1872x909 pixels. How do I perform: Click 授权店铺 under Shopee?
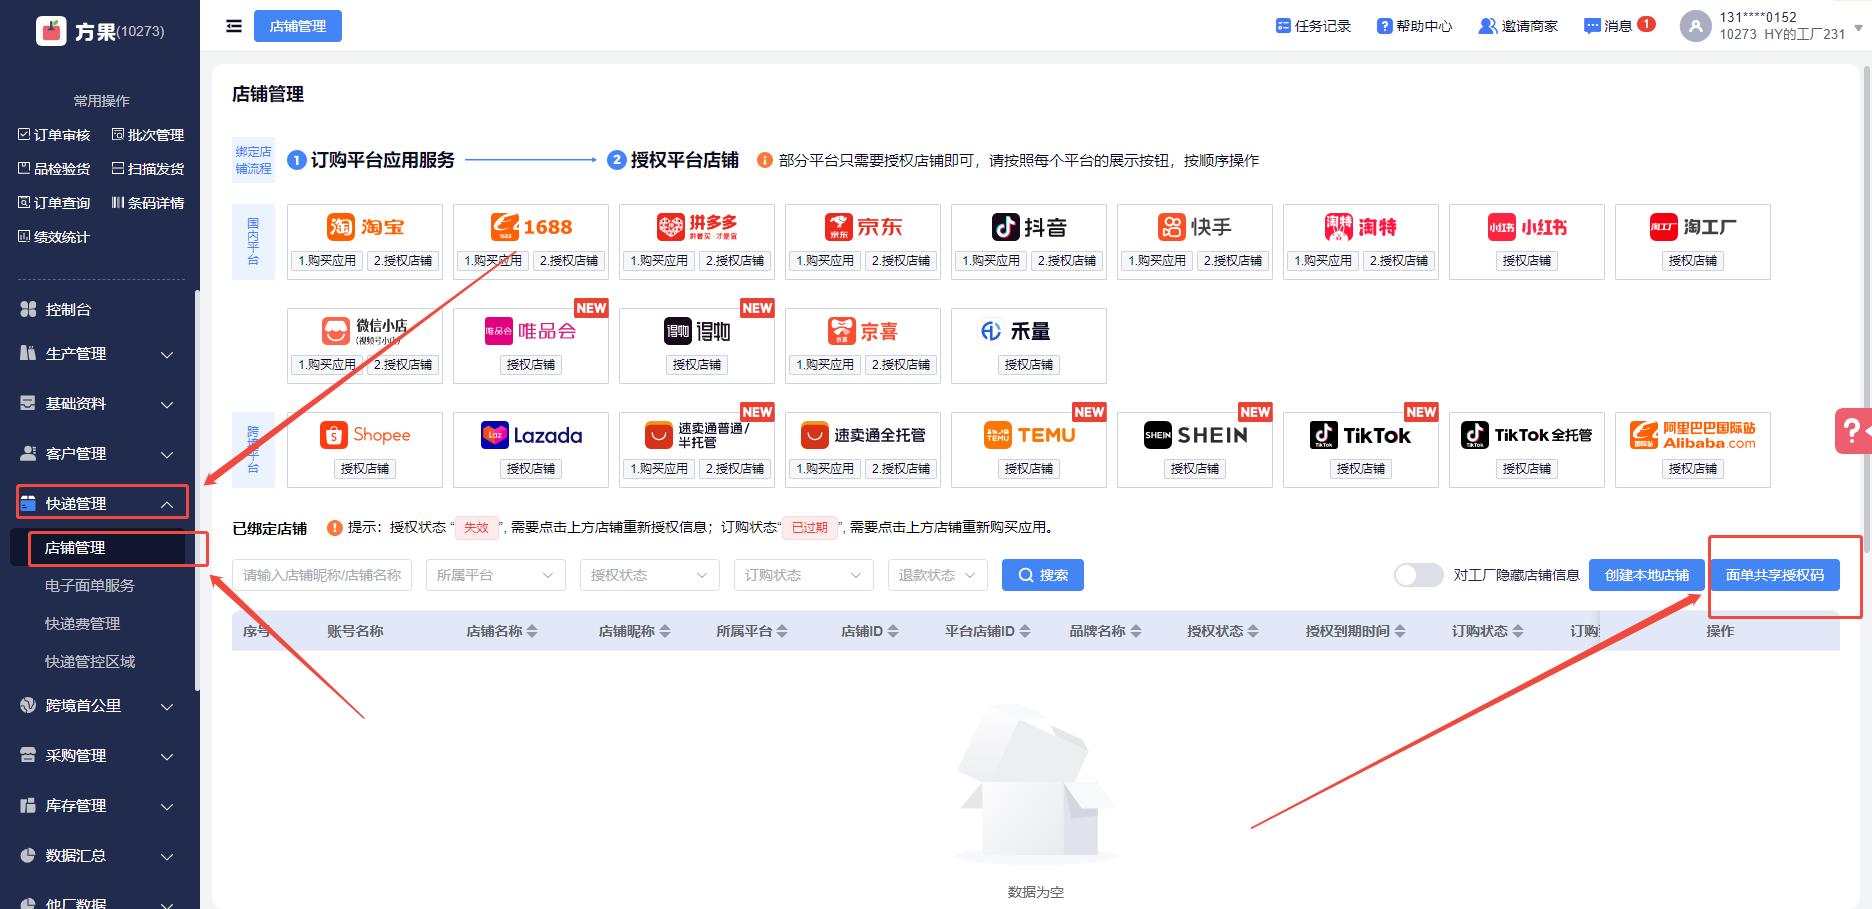[365, 469]
